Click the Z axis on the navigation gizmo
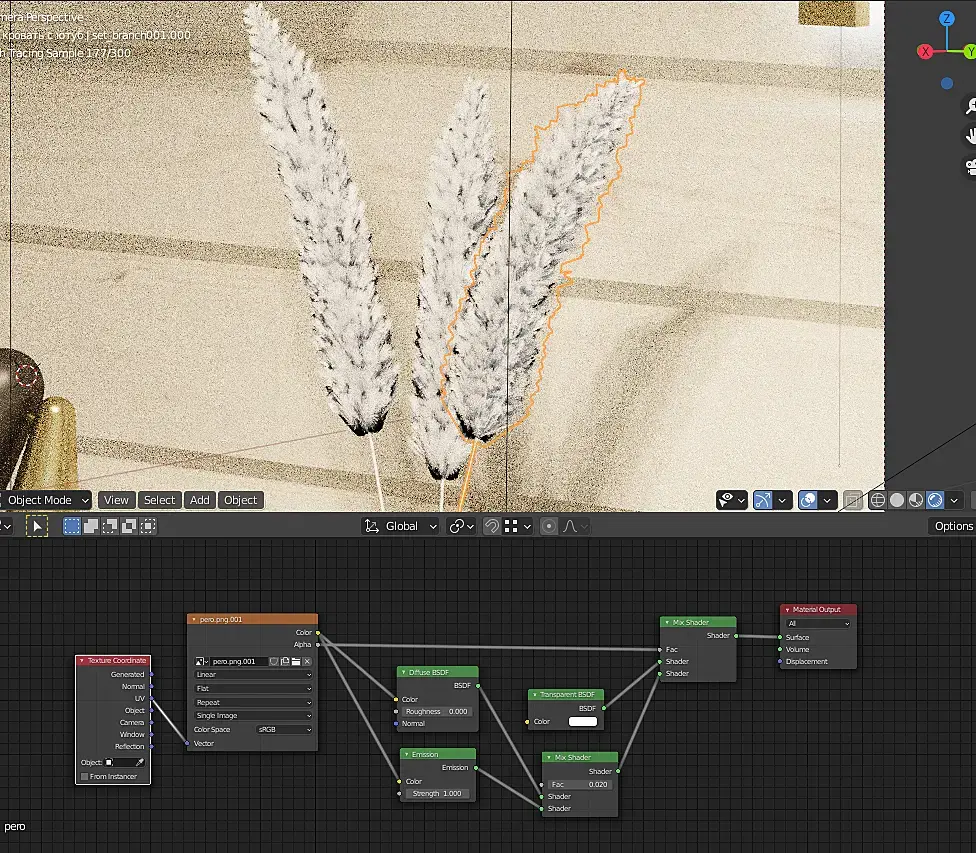976x853 pixels. point(947,19)
